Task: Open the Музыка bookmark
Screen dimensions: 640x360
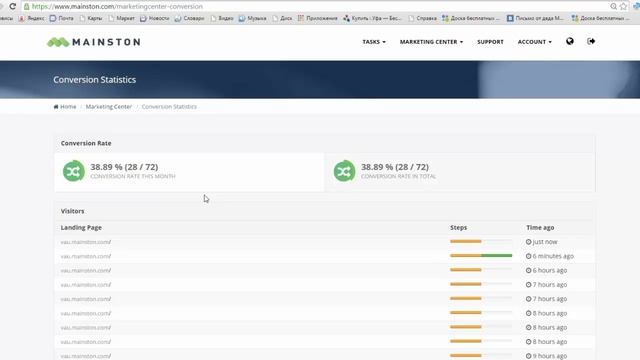Action: [x=253, y=18]
